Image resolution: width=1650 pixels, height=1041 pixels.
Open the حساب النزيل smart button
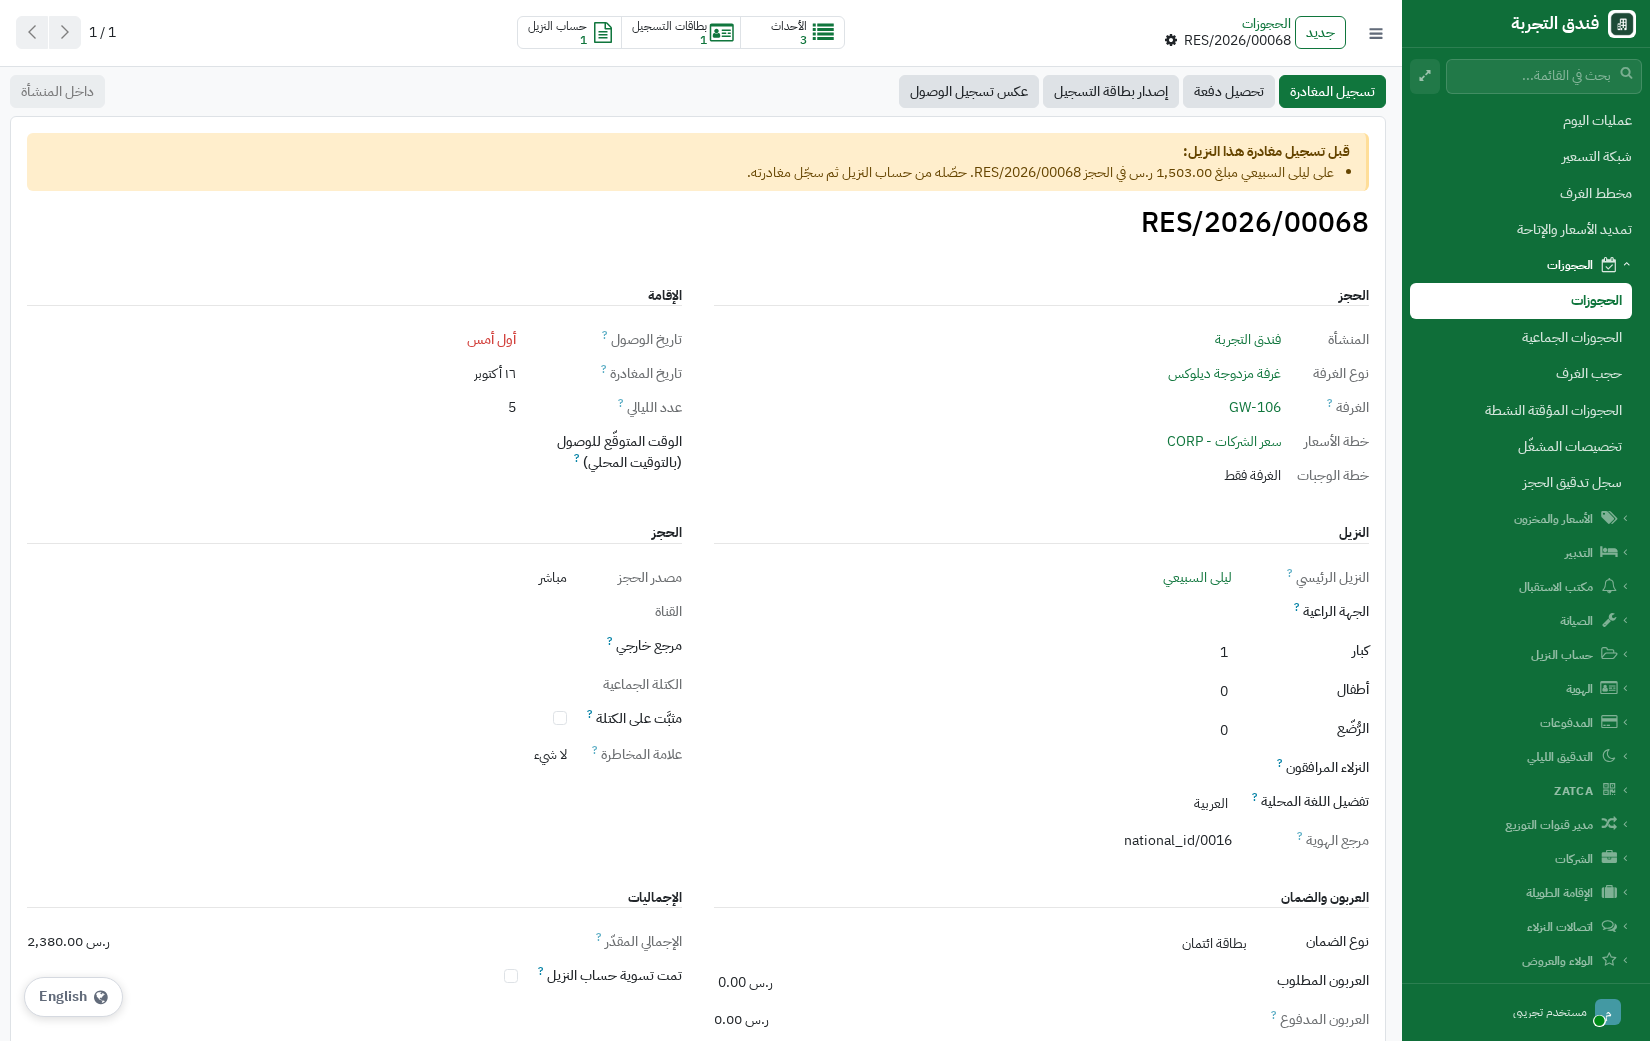coord(570,32)
